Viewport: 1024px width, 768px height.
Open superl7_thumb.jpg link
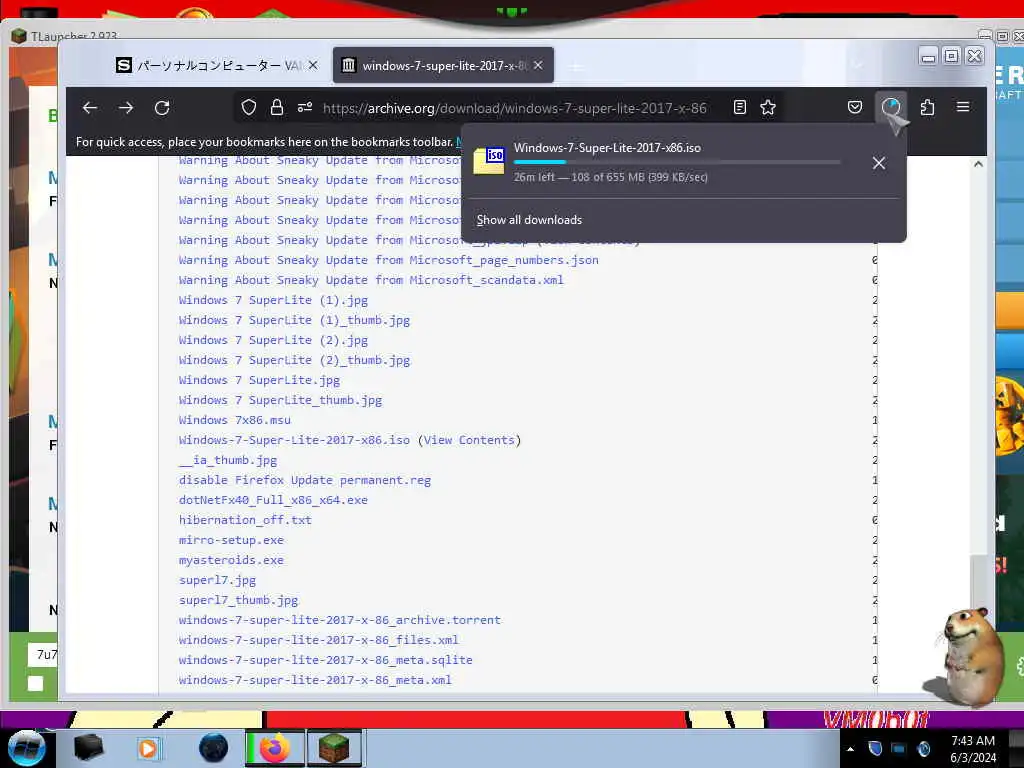(x=238, y=600)
